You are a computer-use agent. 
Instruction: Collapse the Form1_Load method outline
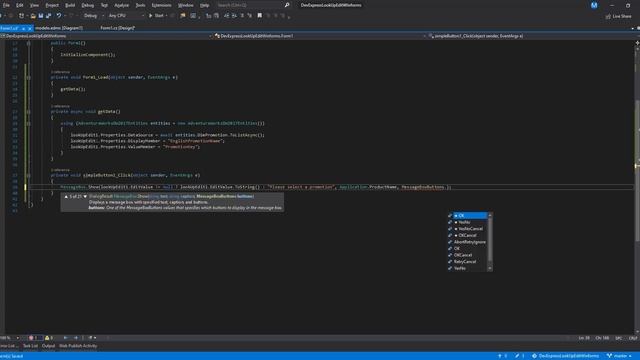pyautogui.click(x=29, y=77)
